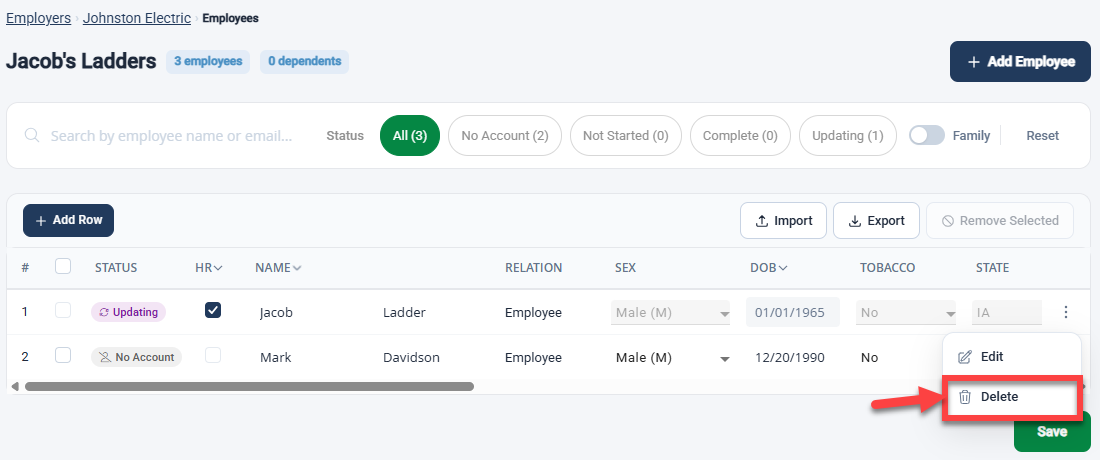Filter by Updating (1) status
Screen dimensions: 1100x460
click(847, 135)
